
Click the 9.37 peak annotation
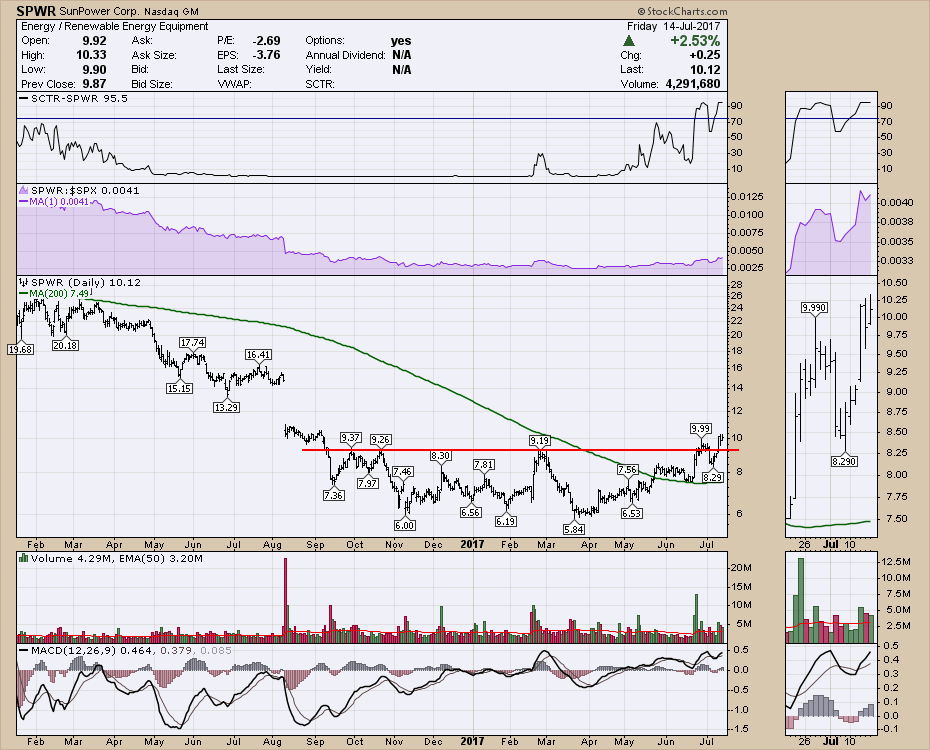tap(351, 438)
